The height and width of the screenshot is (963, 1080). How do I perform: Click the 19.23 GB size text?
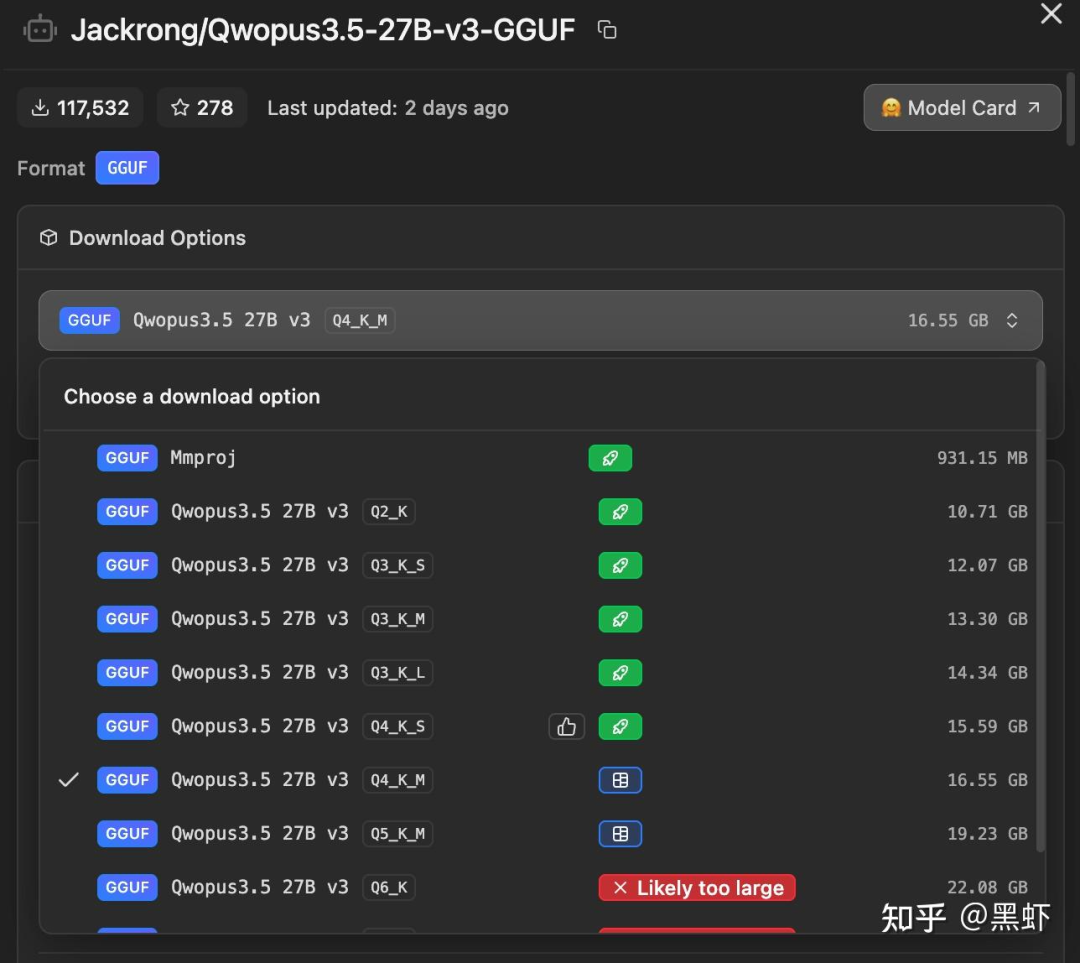[988, 834]
